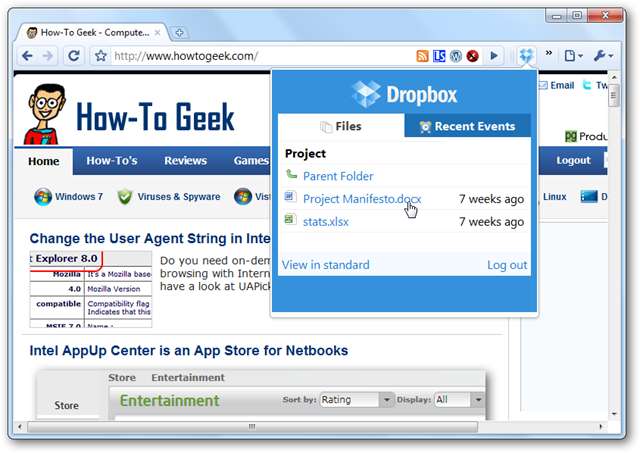Open the Games menu item
Screen dimensions: 640x453
[x=251, y=161]
